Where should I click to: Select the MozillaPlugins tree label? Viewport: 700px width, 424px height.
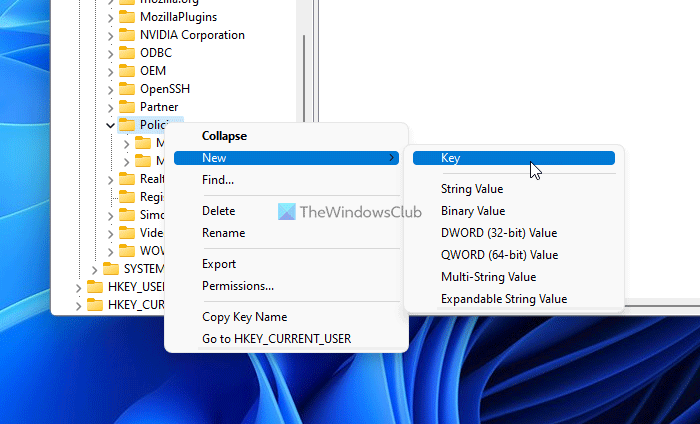coord(179,17)
